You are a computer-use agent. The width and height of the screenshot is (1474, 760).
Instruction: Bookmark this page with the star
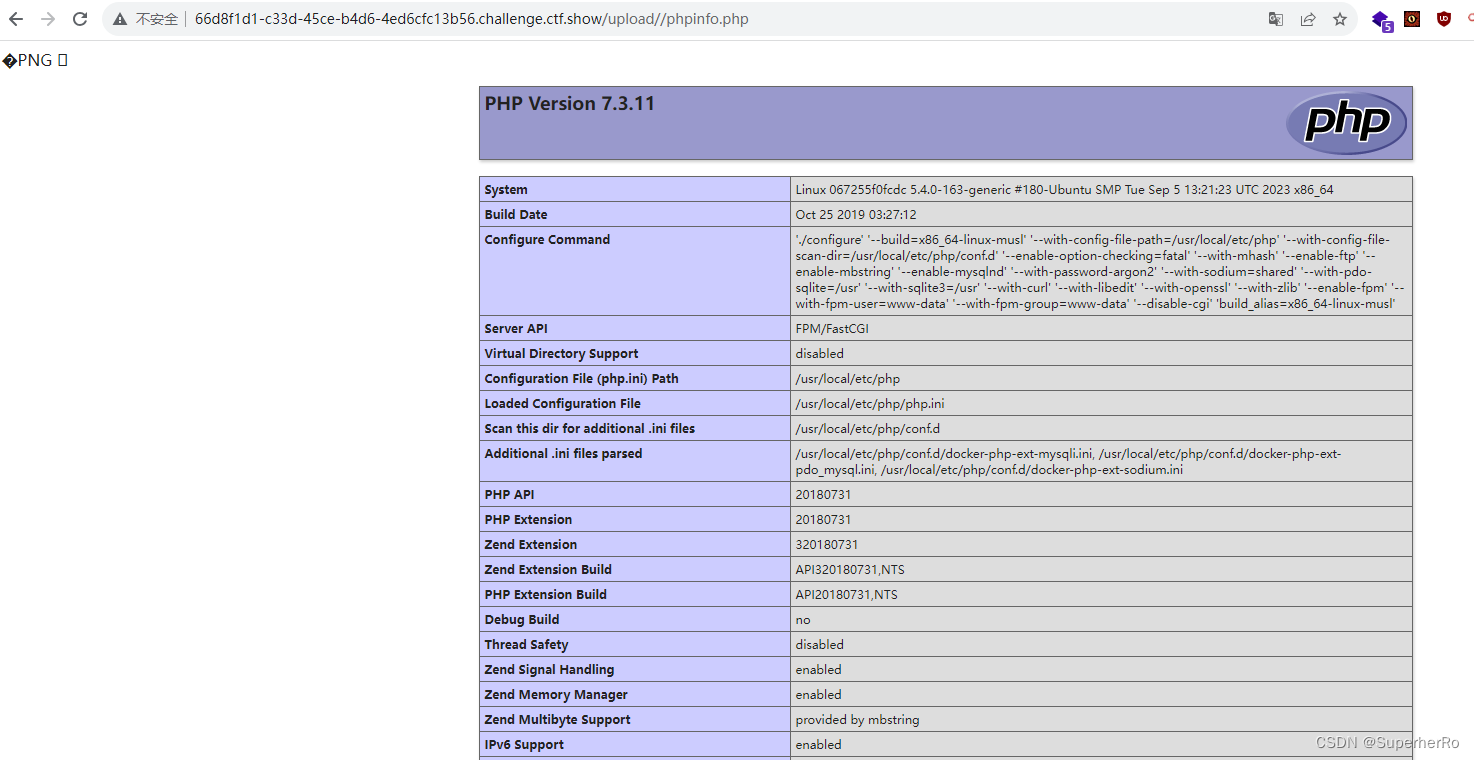pyautogui.click(x=1340, y=19)
